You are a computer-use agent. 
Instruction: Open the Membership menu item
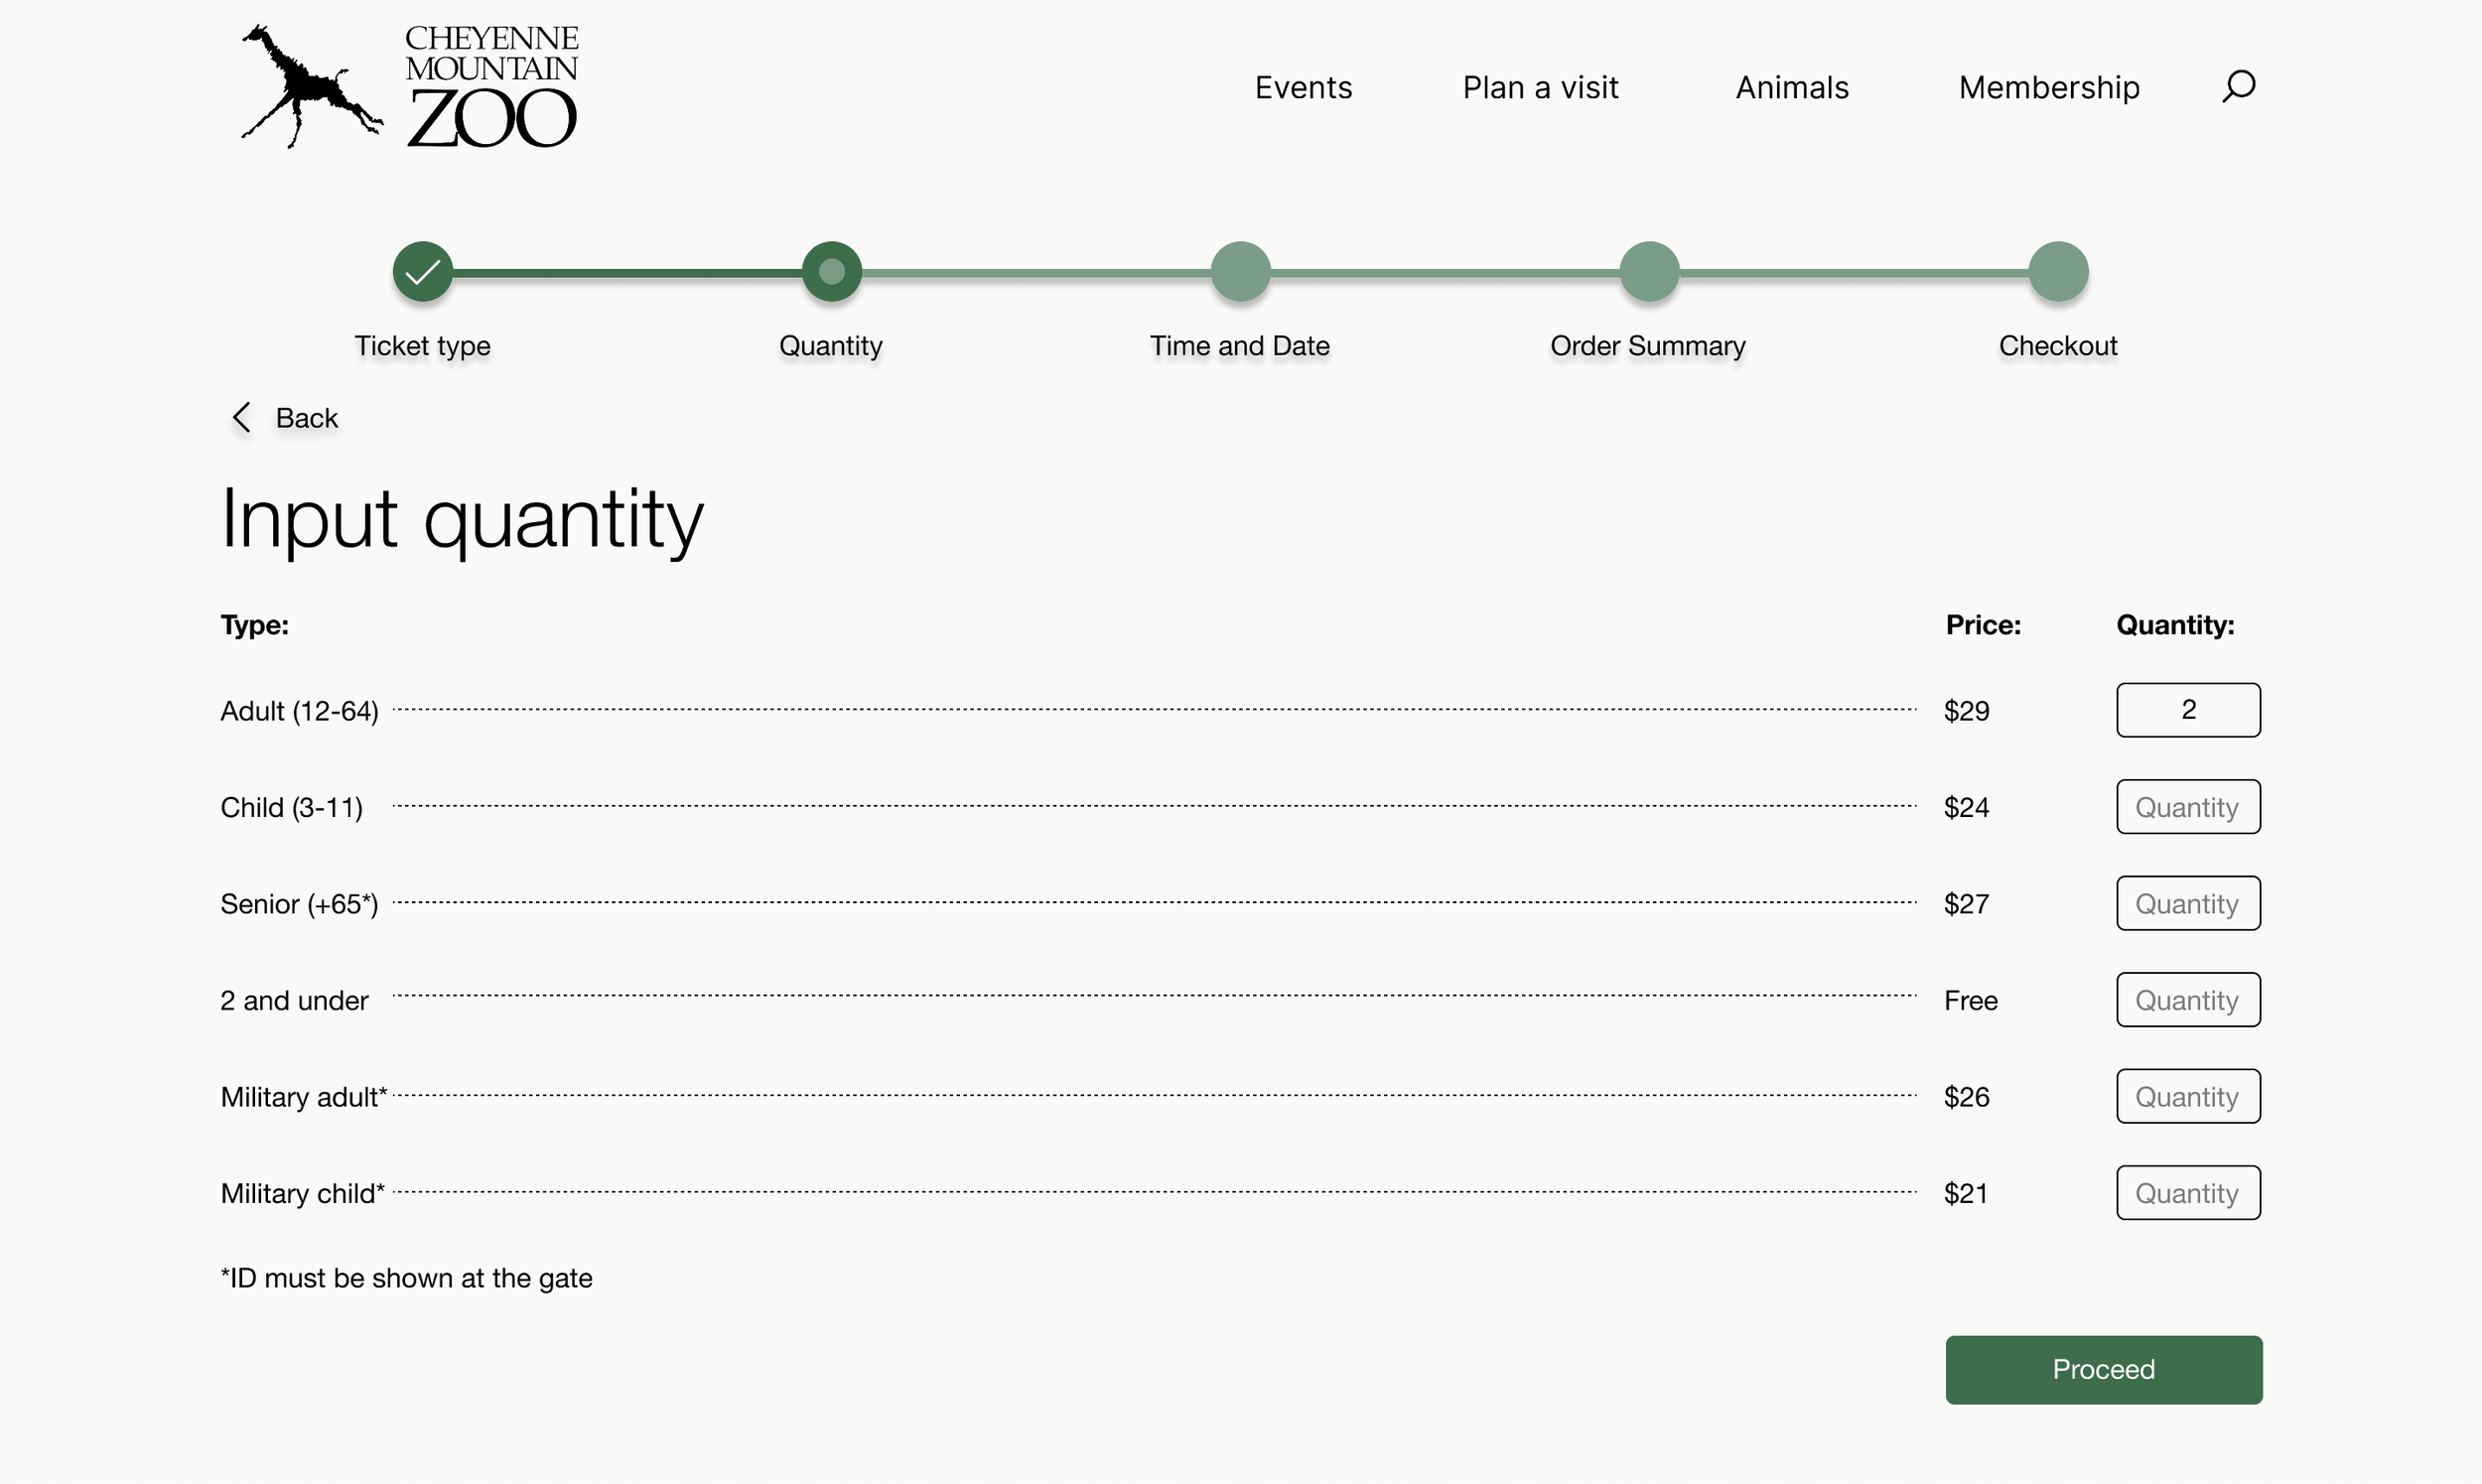pyautogui.click(x=2049, y=88)
